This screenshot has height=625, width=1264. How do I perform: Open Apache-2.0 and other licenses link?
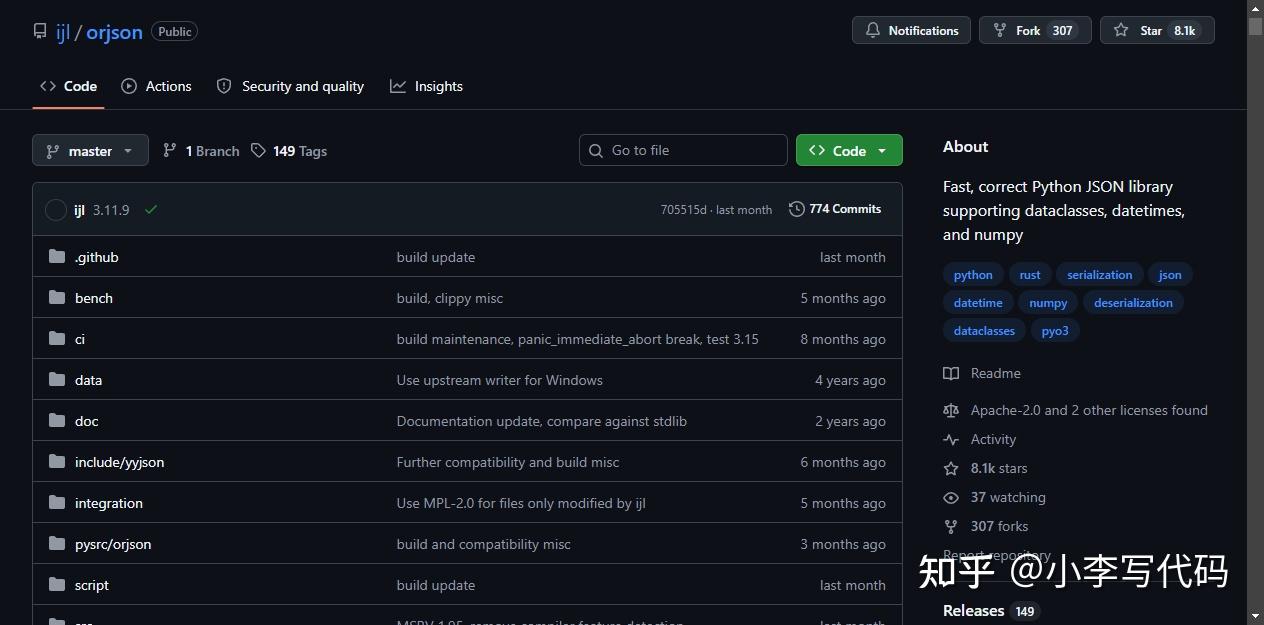coord(1075,410)
